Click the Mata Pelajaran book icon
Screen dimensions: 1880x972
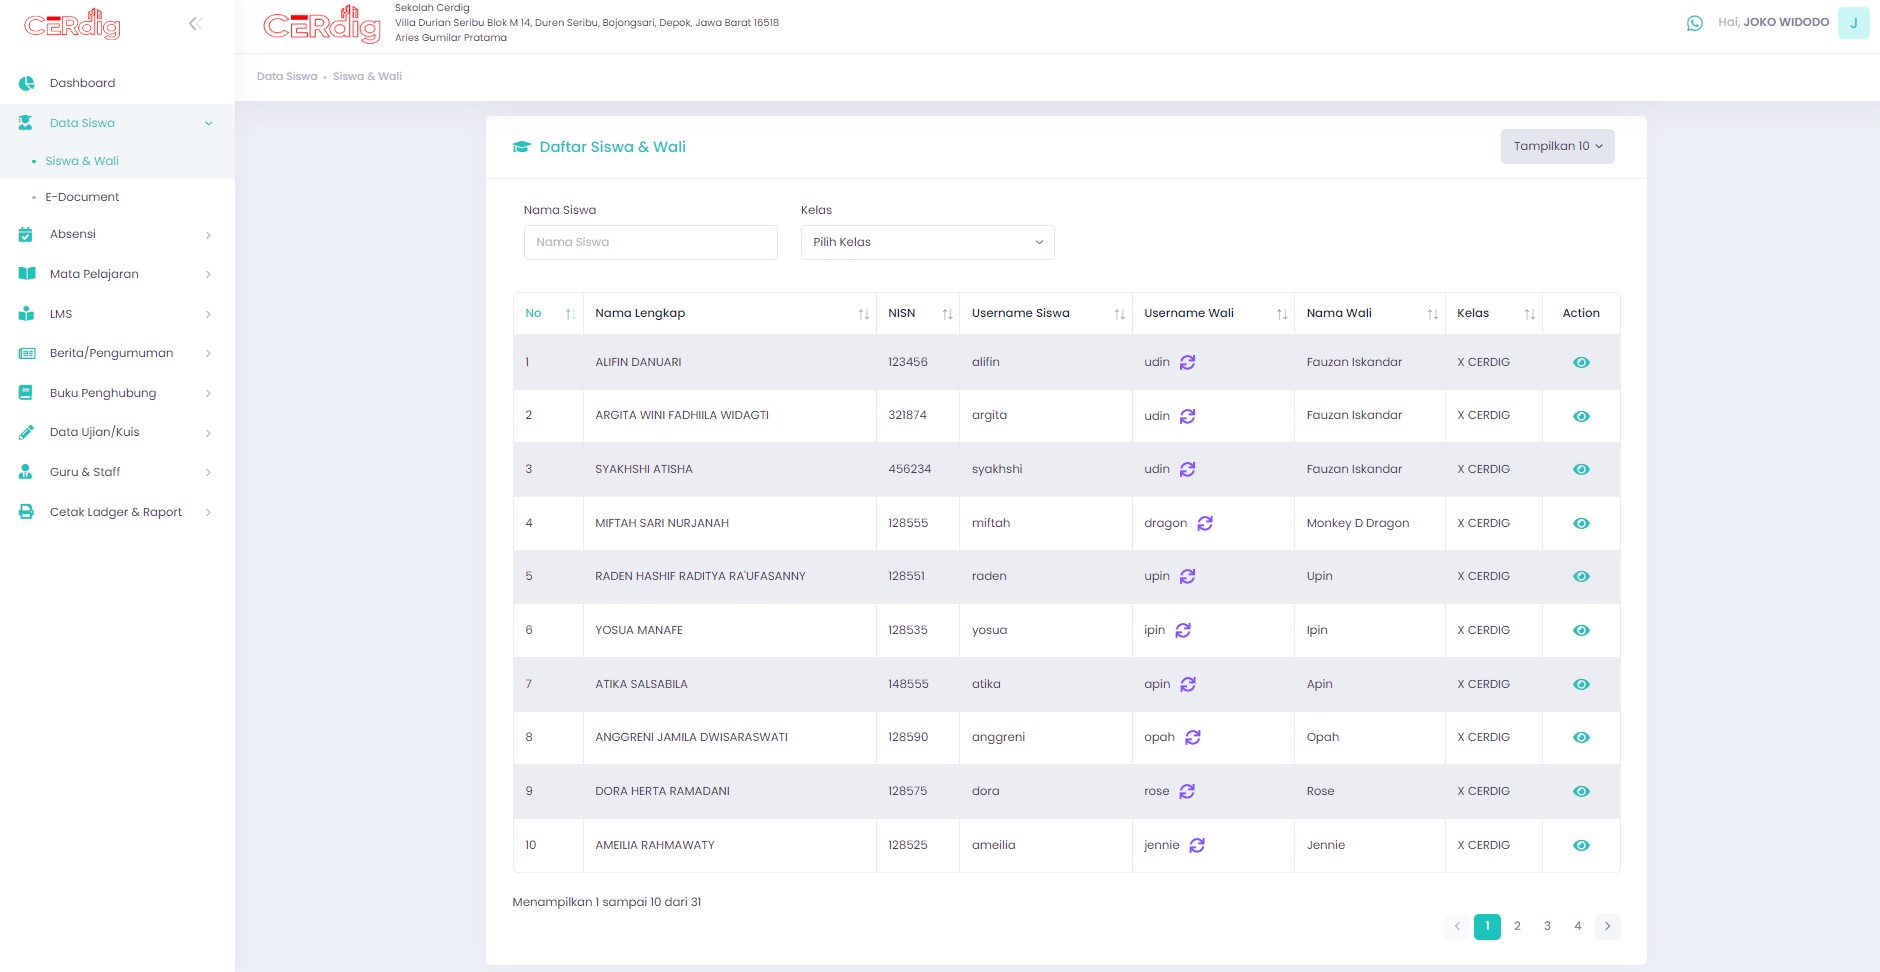27,274
